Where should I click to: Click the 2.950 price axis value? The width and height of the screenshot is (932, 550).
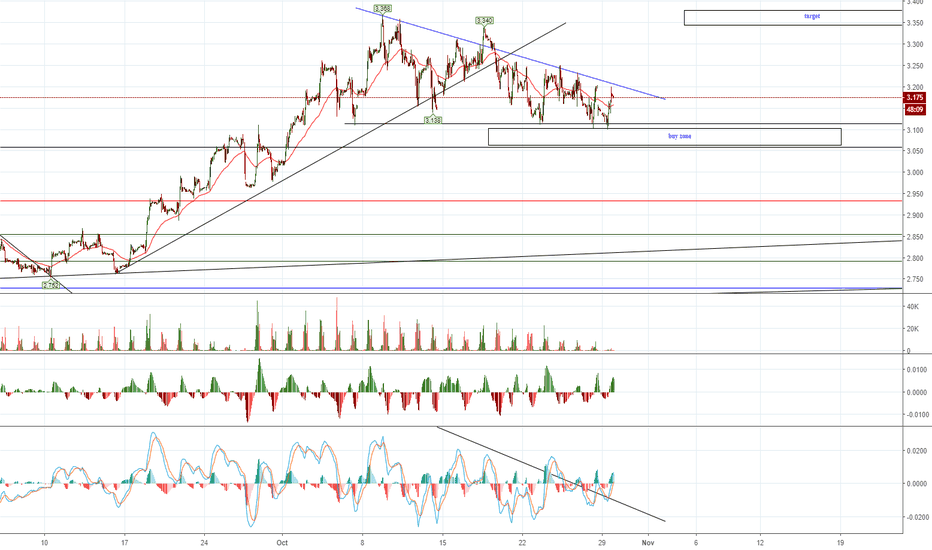pyautogui.click(x=914, y=194)
